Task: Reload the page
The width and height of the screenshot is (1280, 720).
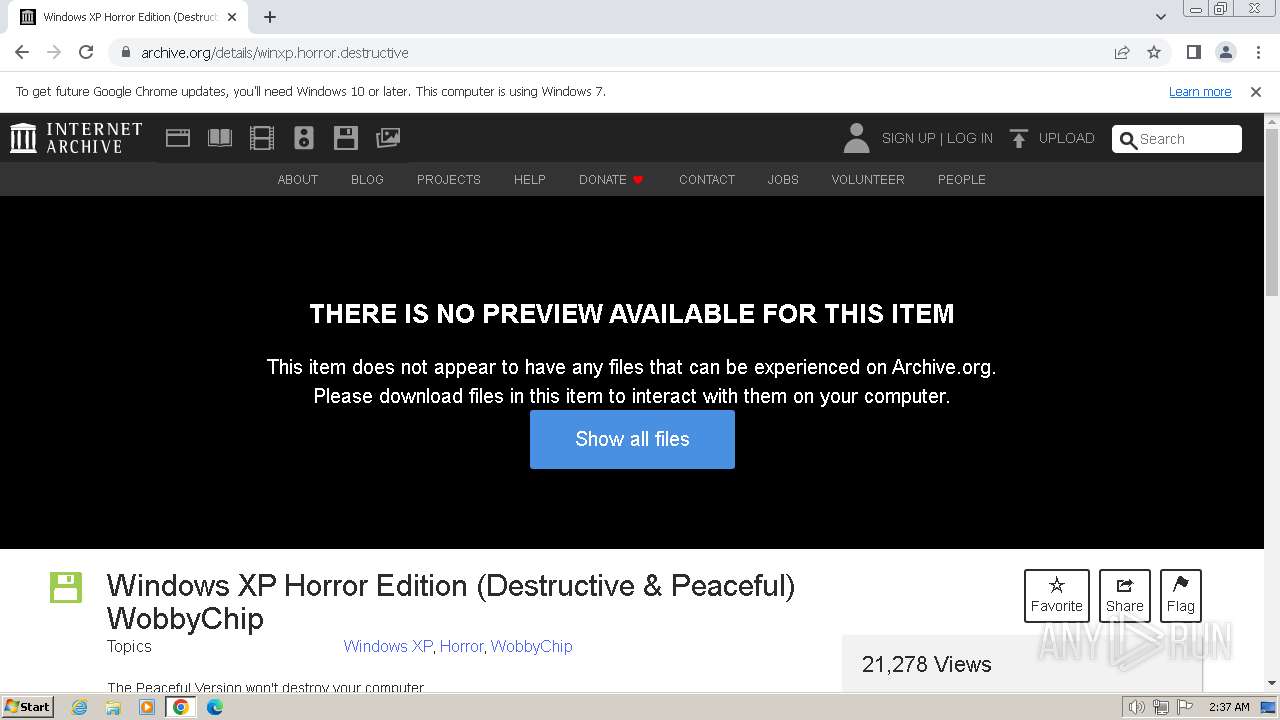Action: pos(86,52)
